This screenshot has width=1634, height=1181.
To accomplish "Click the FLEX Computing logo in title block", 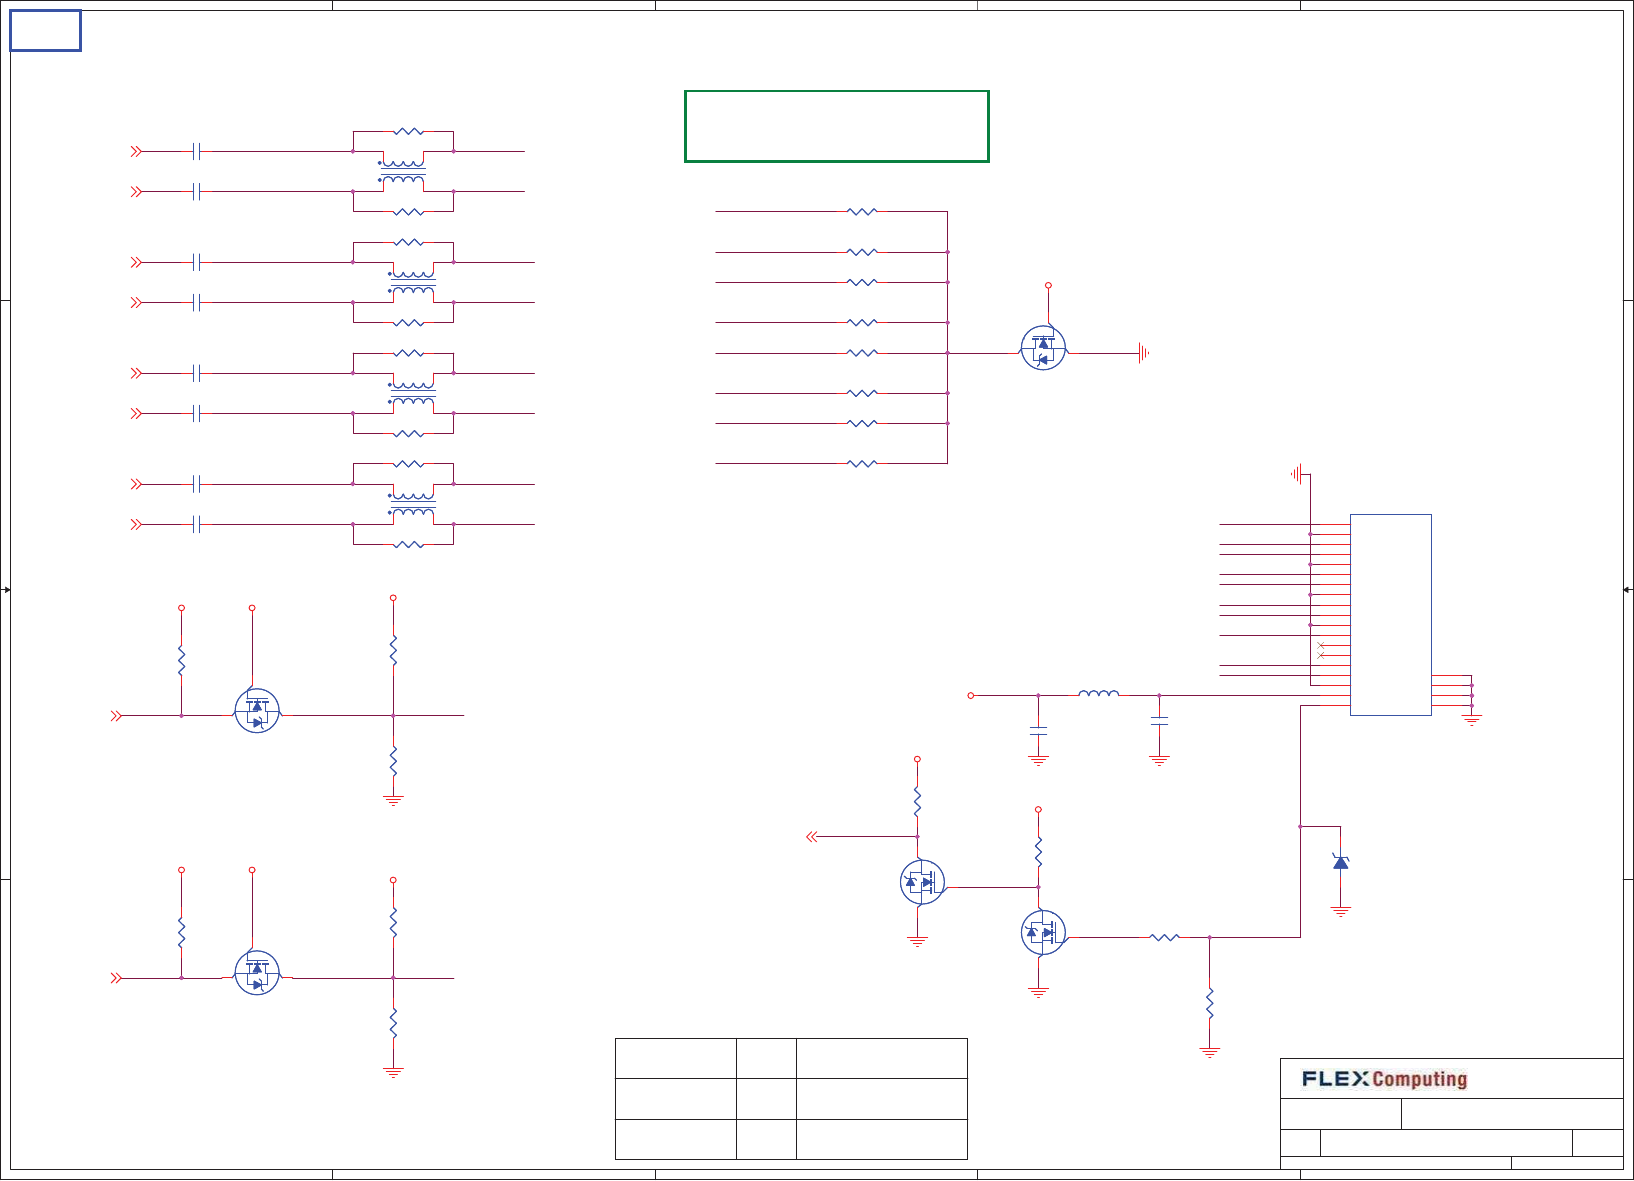I will [x=1384, y=1079].
